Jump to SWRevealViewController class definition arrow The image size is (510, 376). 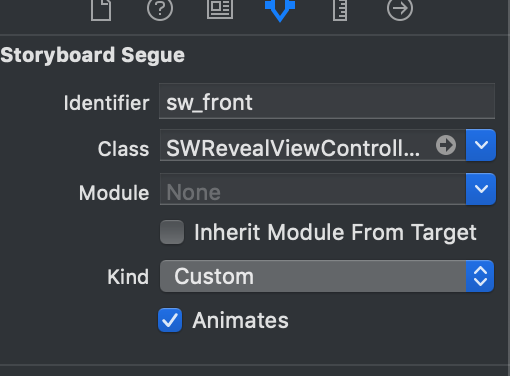click(x=446, y=145)
